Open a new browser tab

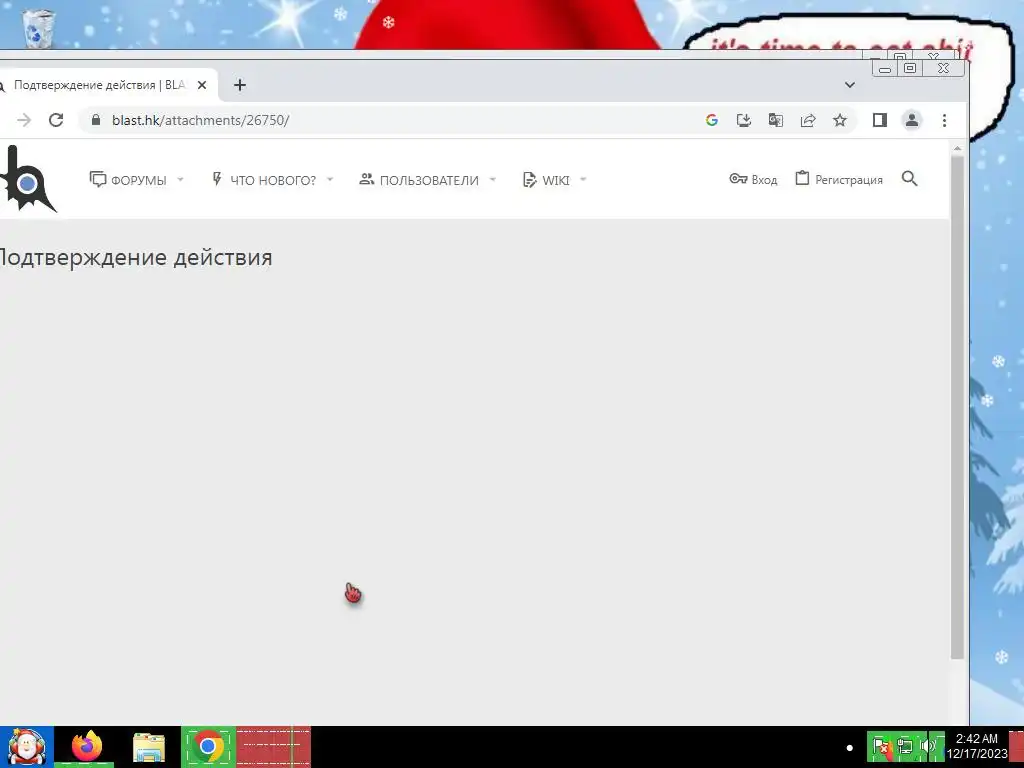click(240, 85)
